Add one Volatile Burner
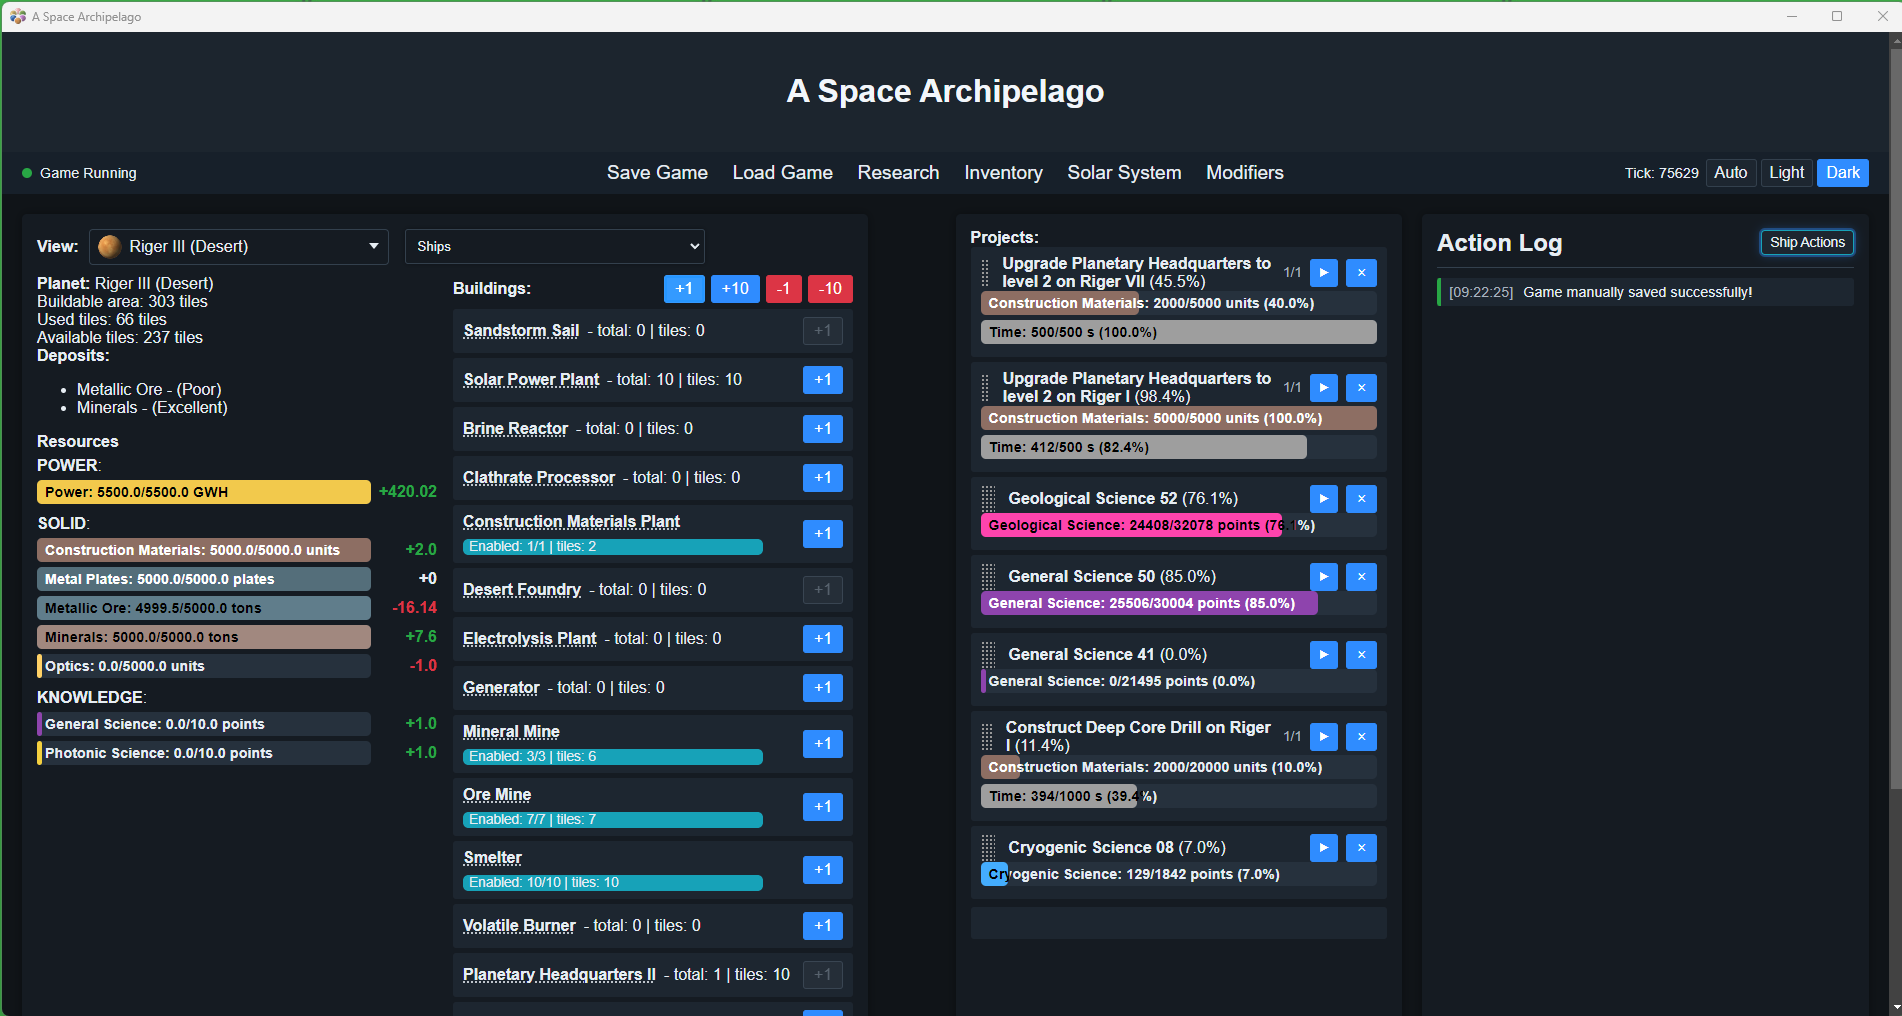Image resolution: width=1902 pixels, height=1016 pixels. (x=822, y=926)
